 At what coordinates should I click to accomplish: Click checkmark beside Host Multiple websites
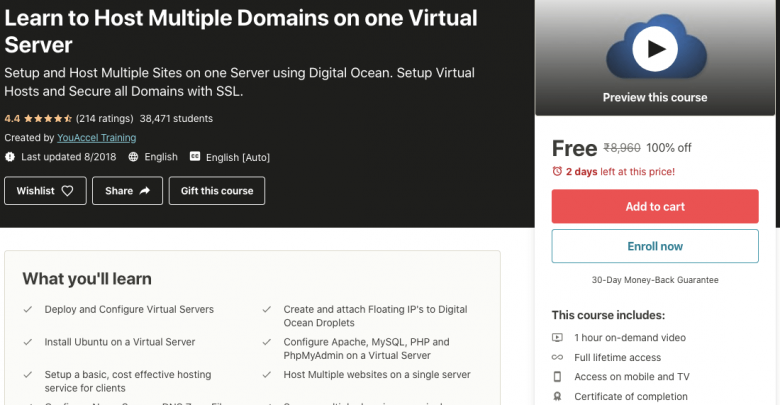tap(267, 375)
